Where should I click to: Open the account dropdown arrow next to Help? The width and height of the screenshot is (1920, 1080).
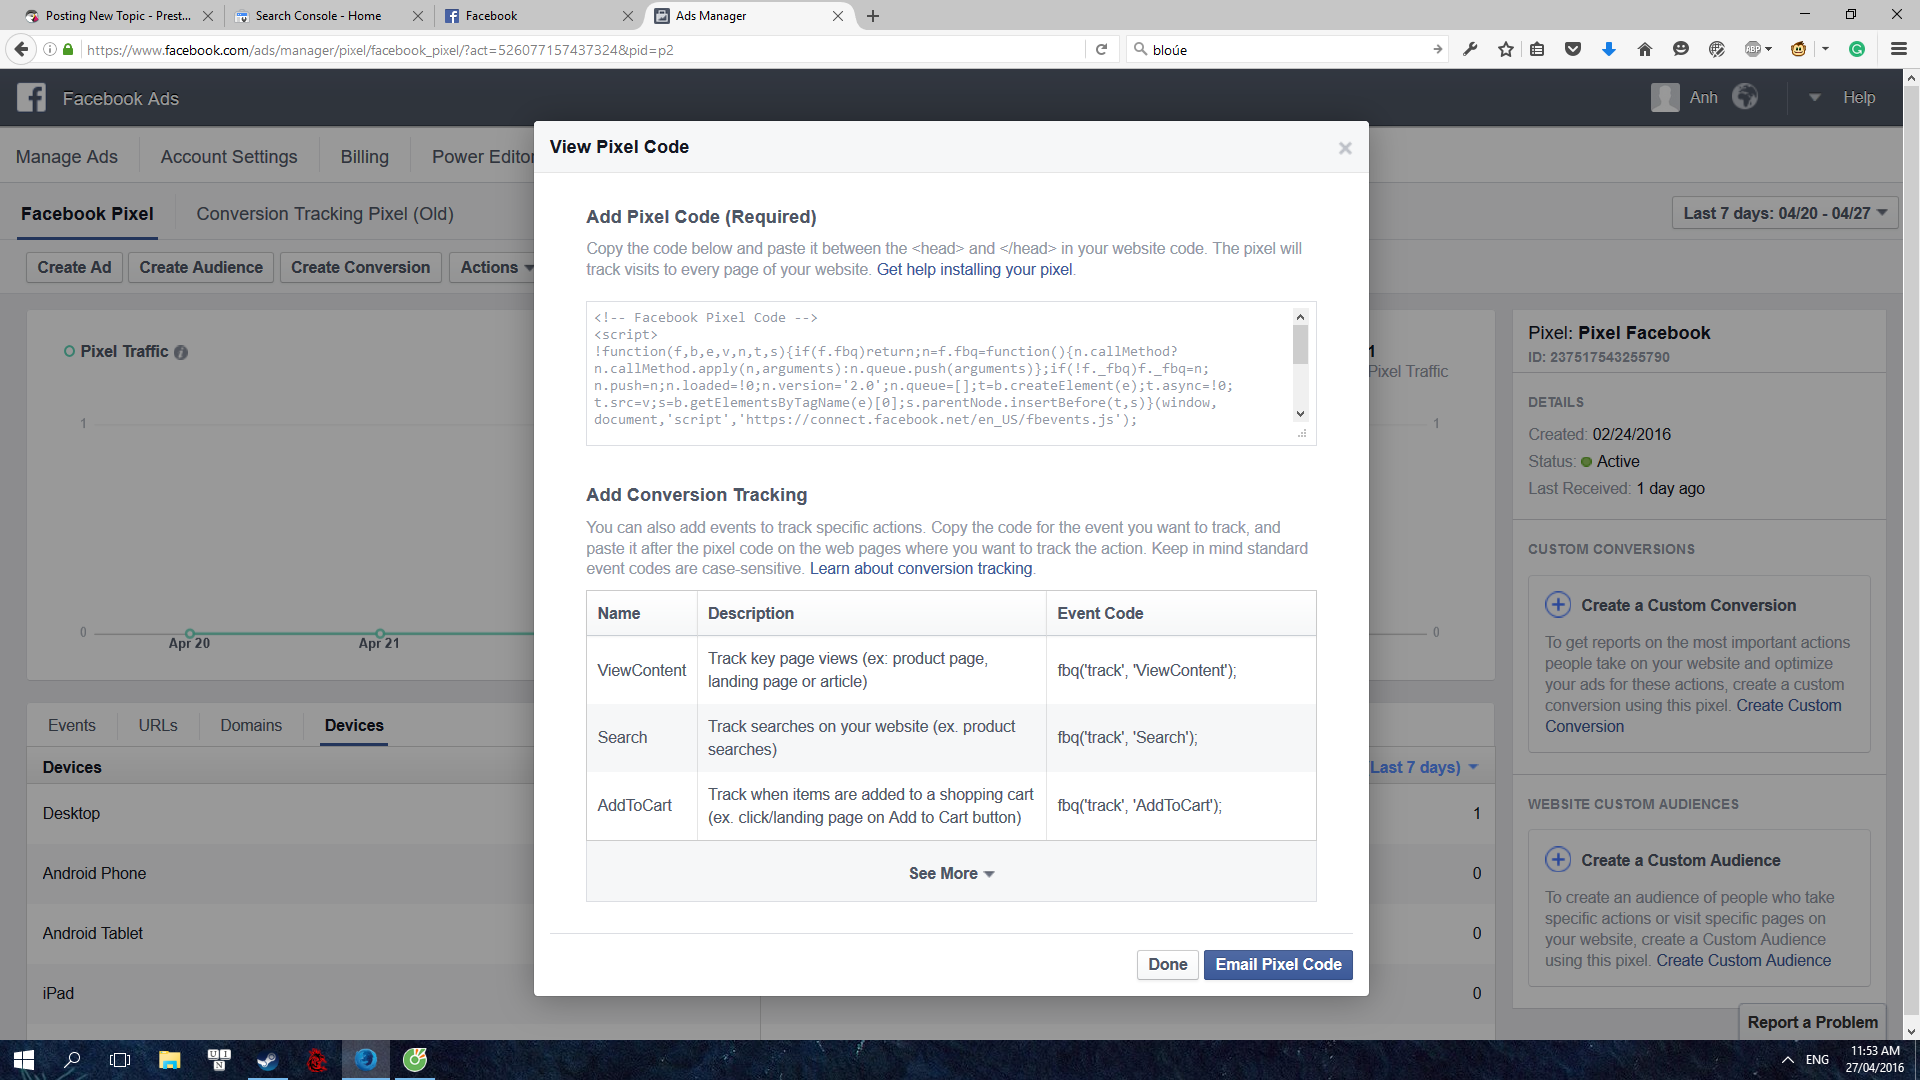[1814, 97]
